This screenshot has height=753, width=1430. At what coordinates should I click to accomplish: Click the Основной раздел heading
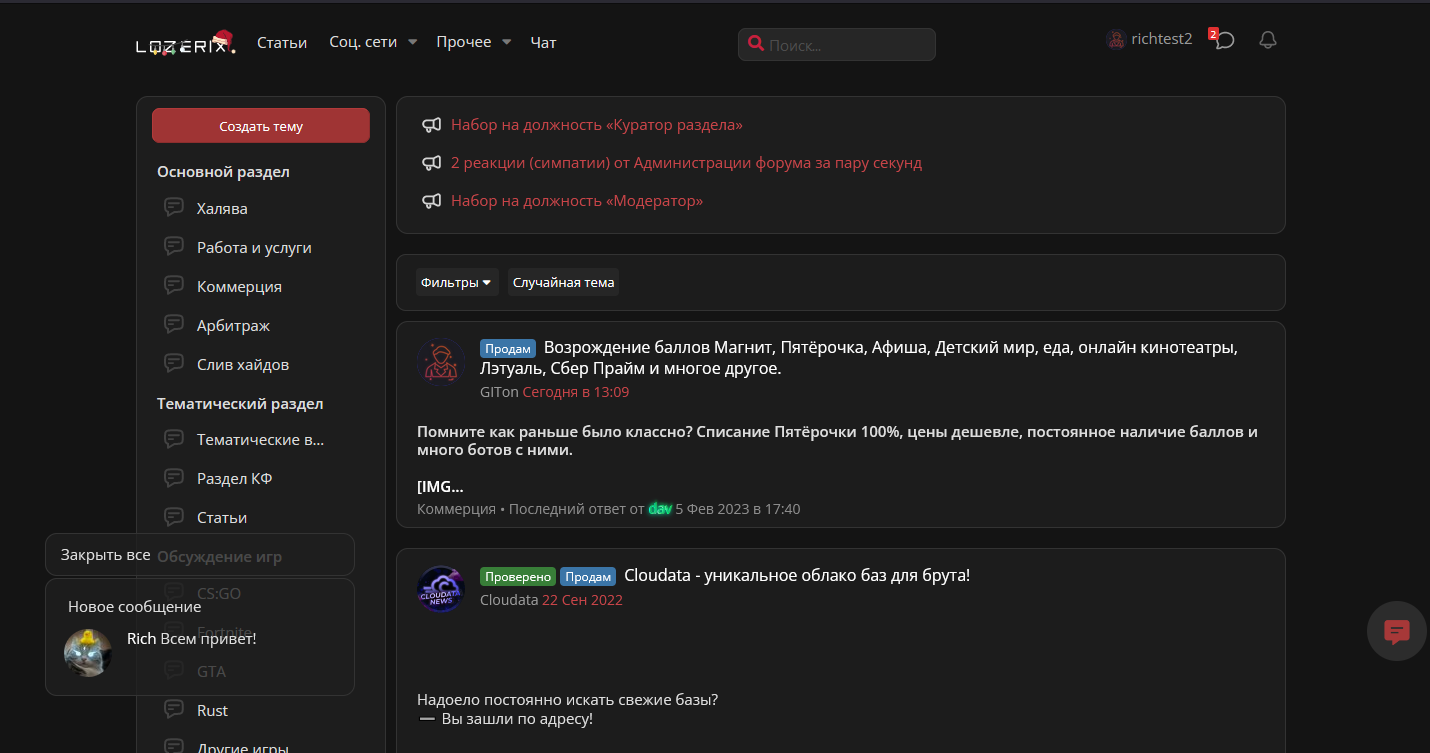(223, 171)
